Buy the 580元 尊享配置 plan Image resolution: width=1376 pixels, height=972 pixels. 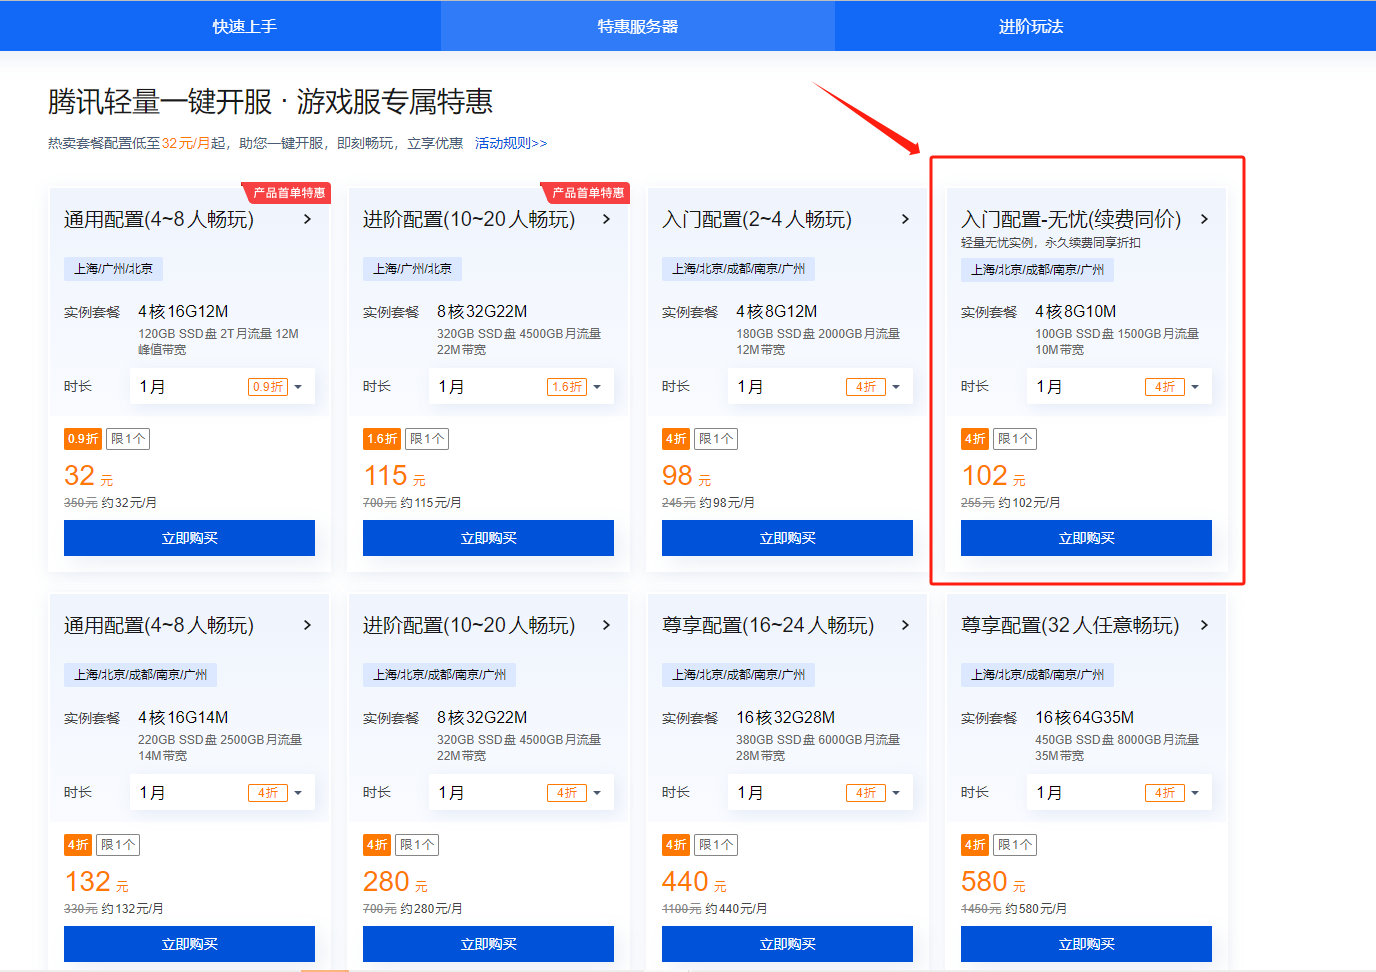point(1086,944)
